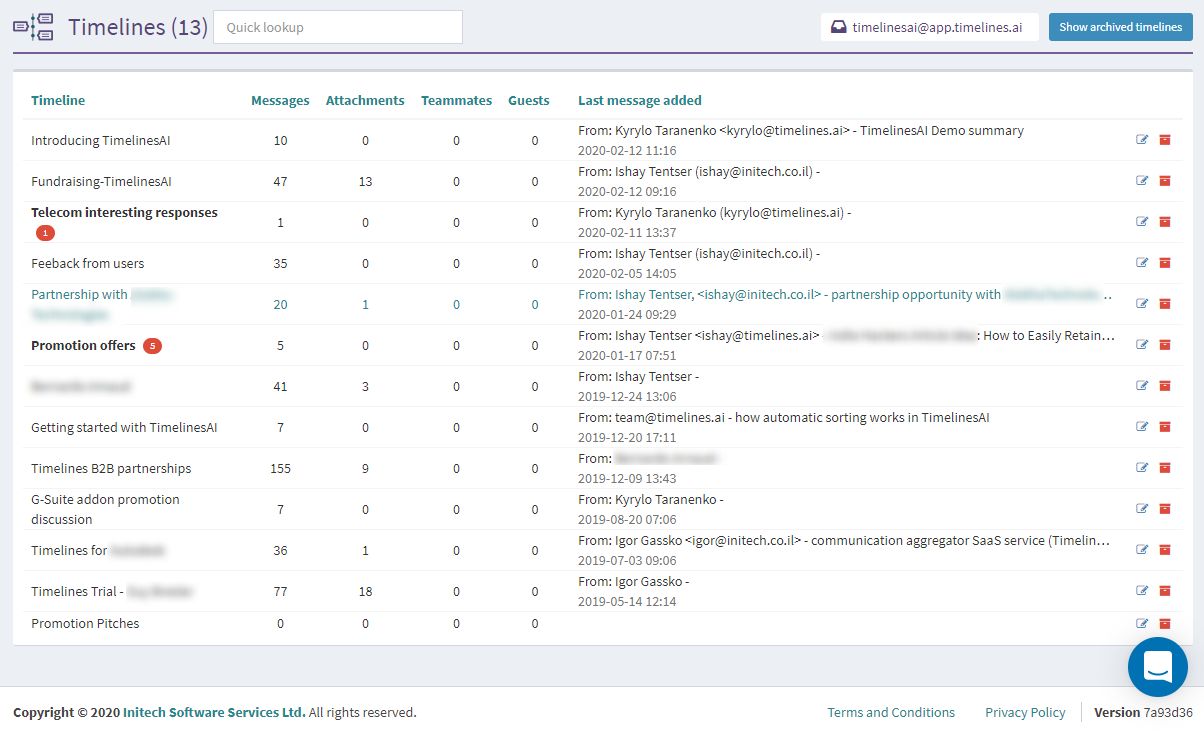Sort by the Messages column header

(x=280, y=100)
